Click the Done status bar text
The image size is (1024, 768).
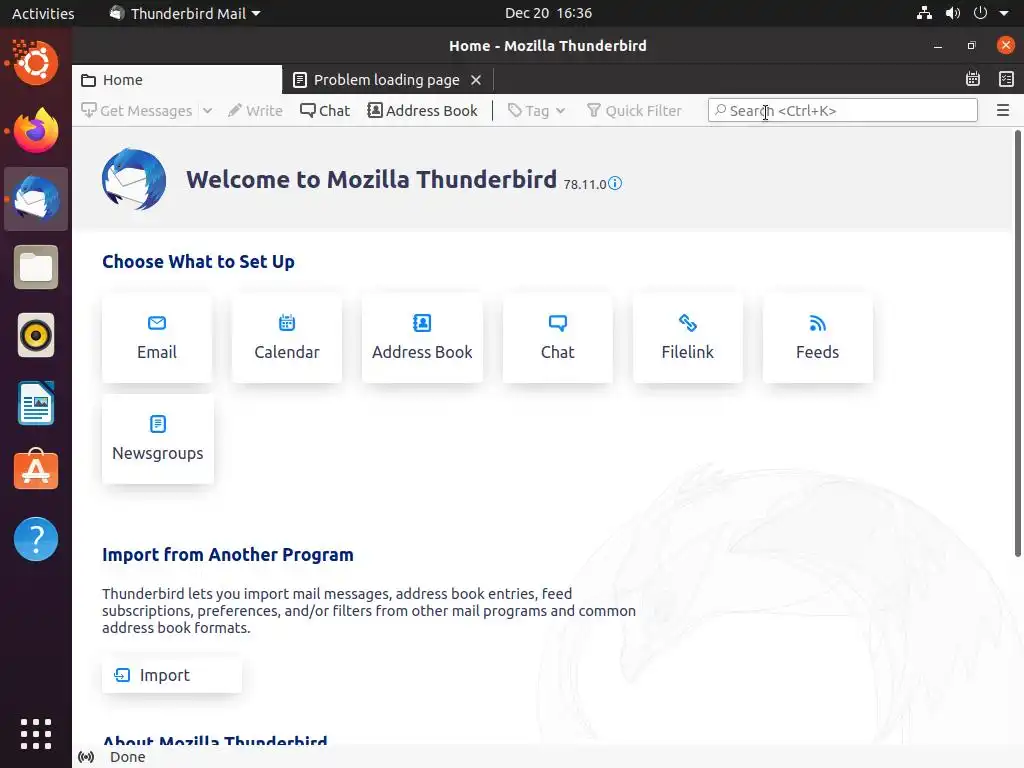[127, 757]
